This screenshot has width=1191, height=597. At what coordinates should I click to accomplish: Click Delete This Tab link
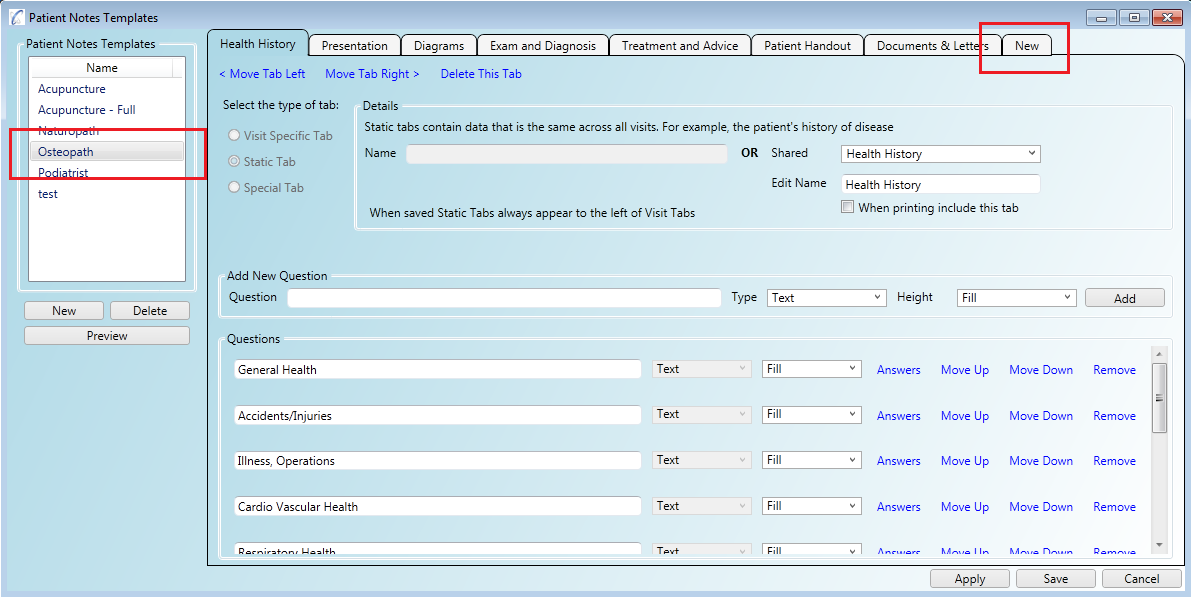click(481, 74)
